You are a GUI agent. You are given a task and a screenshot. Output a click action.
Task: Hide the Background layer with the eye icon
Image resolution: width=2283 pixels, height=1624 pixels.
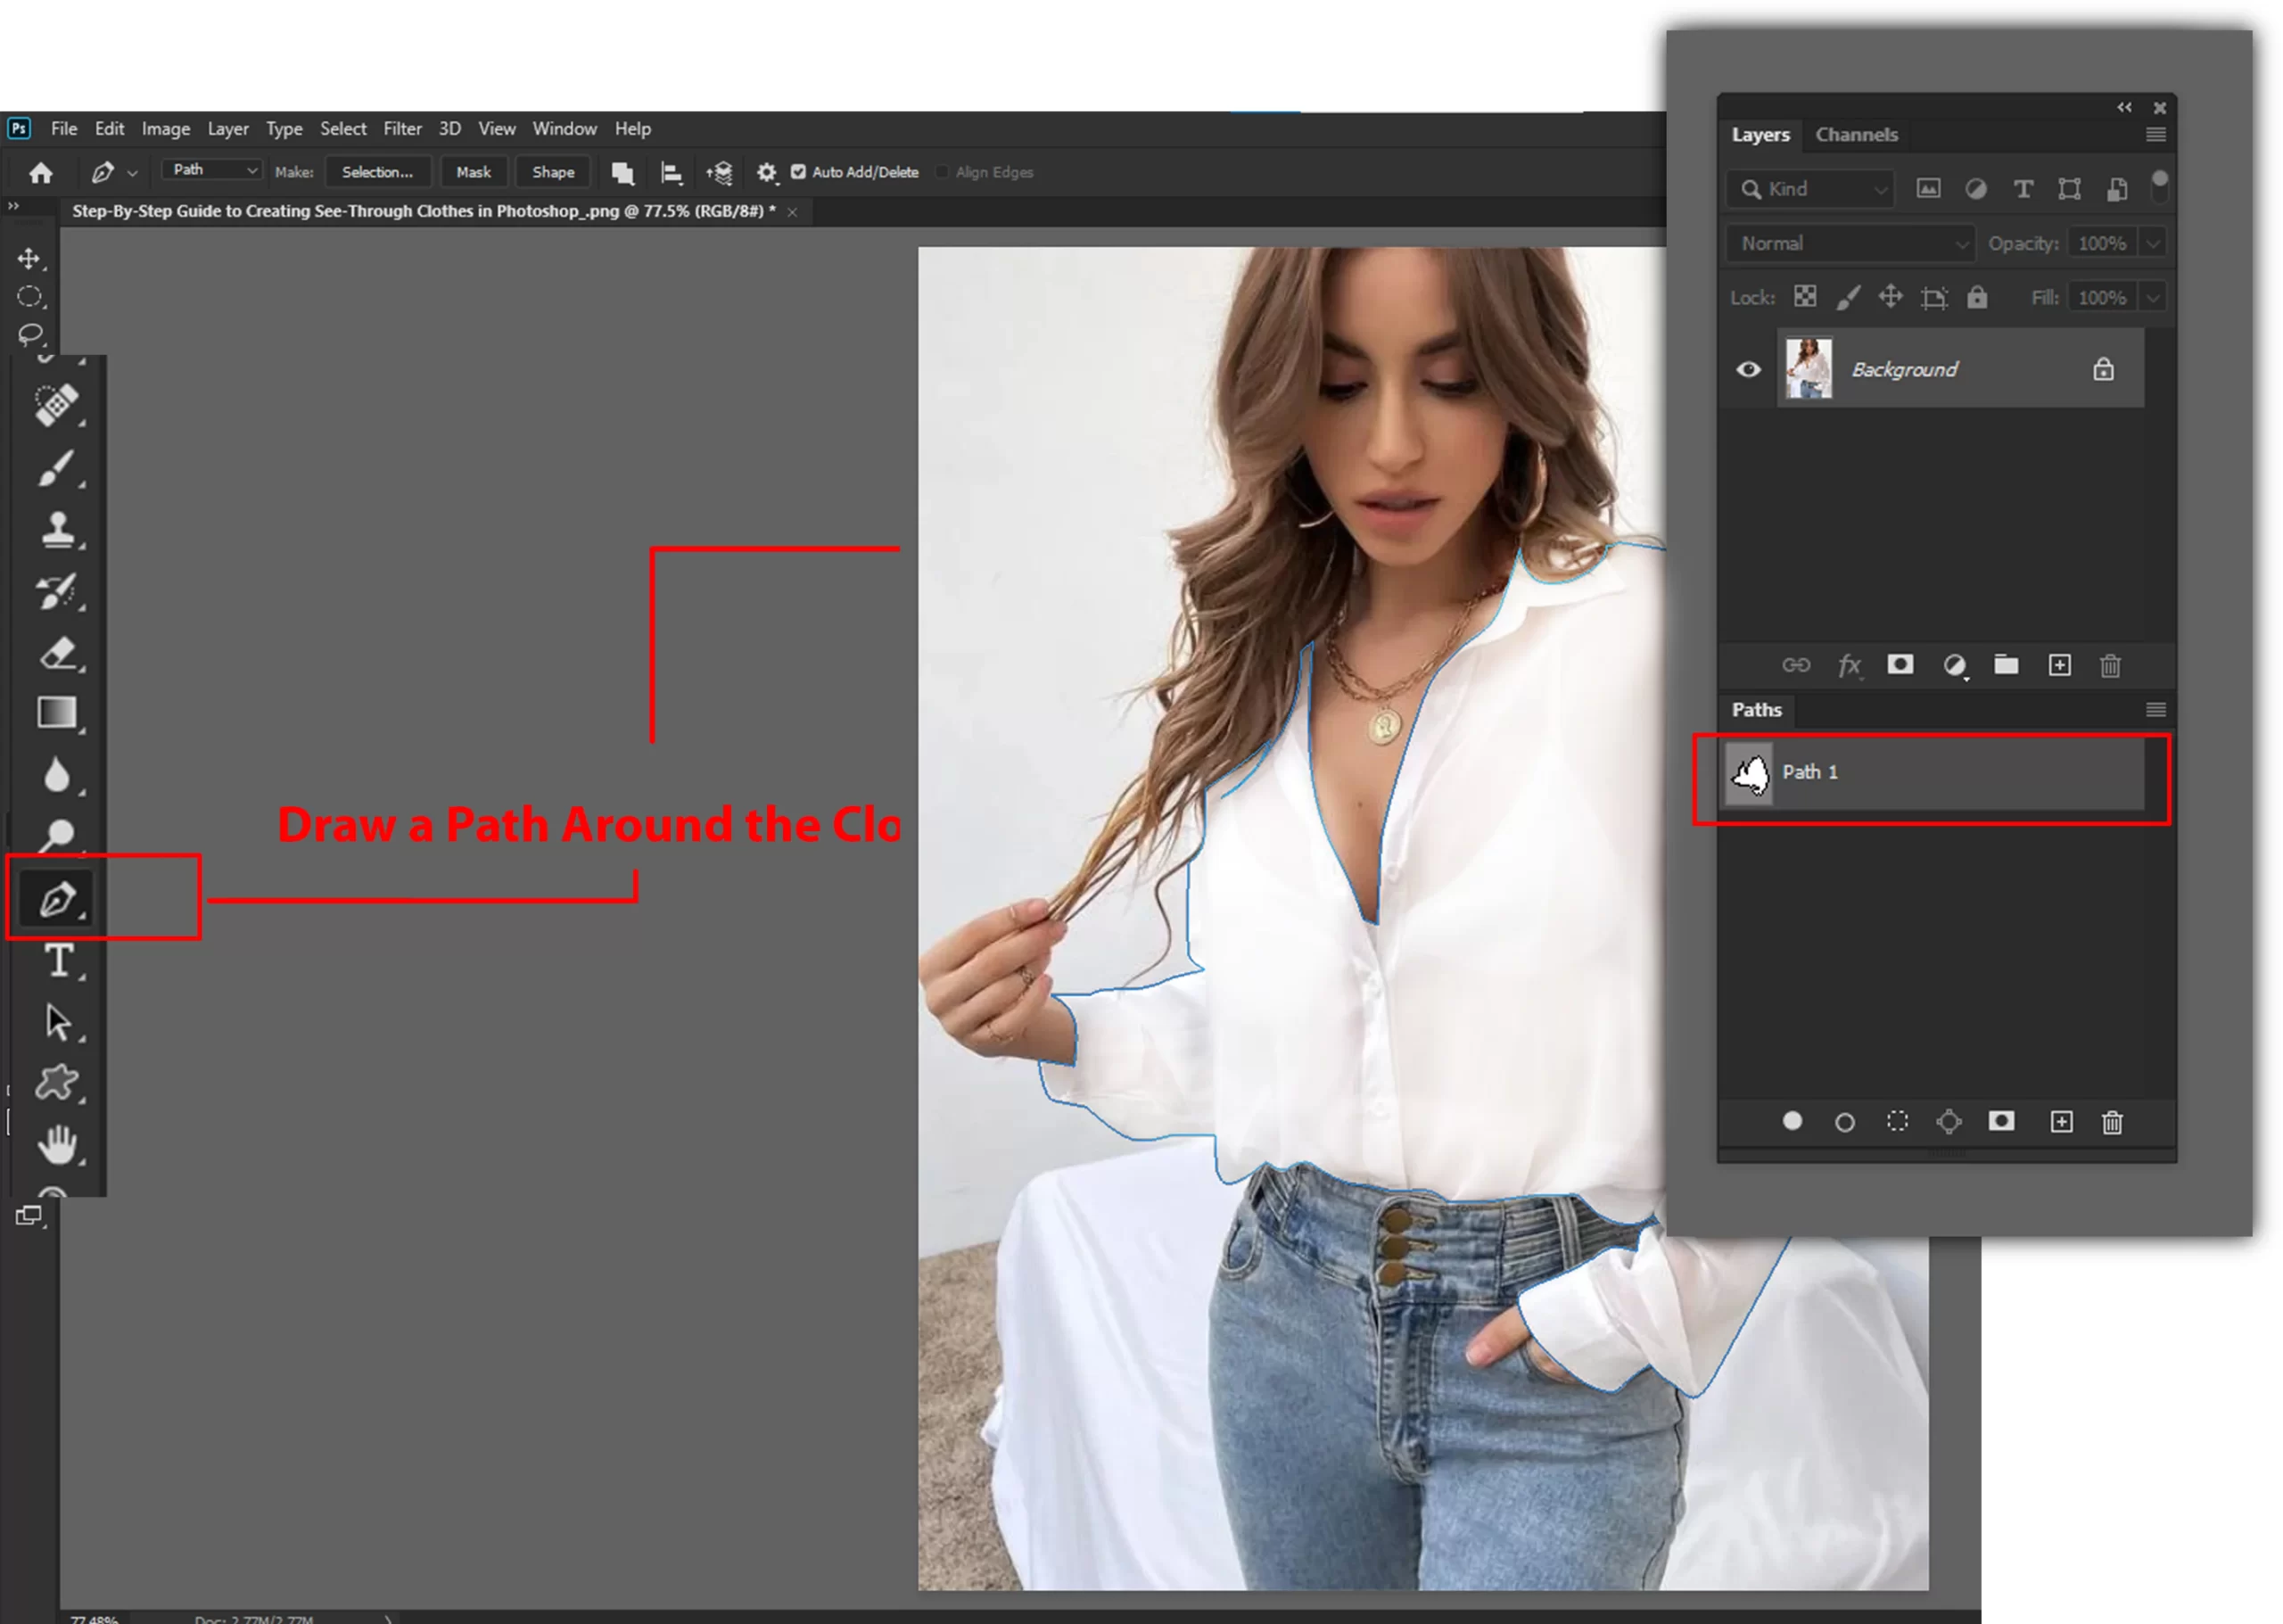coord(1747,370)
